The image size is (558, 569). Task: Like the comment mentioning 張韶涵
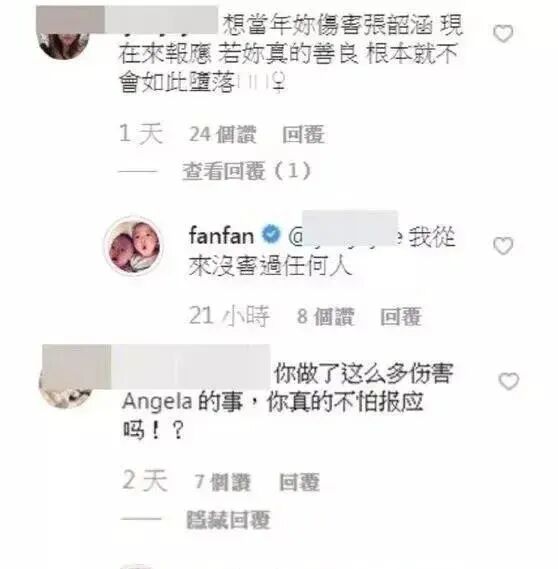pyautogui.click(x=503, y=34)
